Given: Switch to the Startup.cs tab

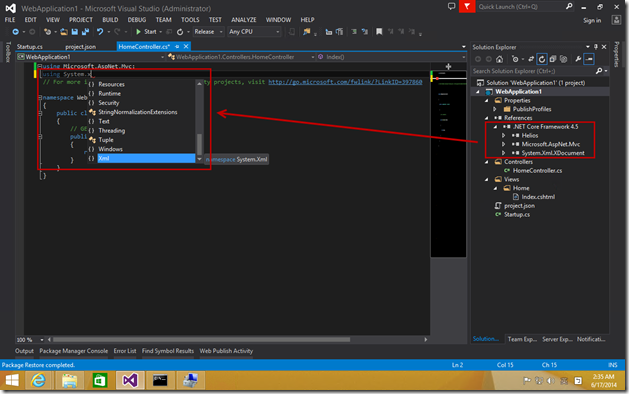Looking at the screenshot, I should (30, 47).
